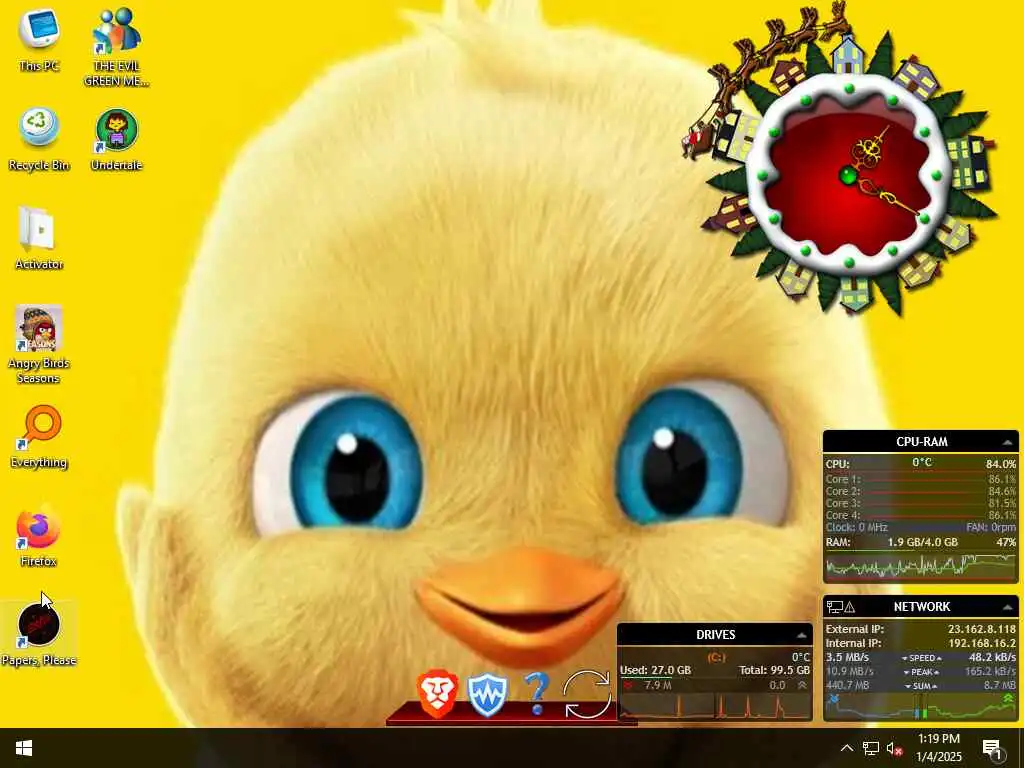1024x768 pixels.
Task: Select the Recycle Bin icon
Action: (x=39, y=139)
